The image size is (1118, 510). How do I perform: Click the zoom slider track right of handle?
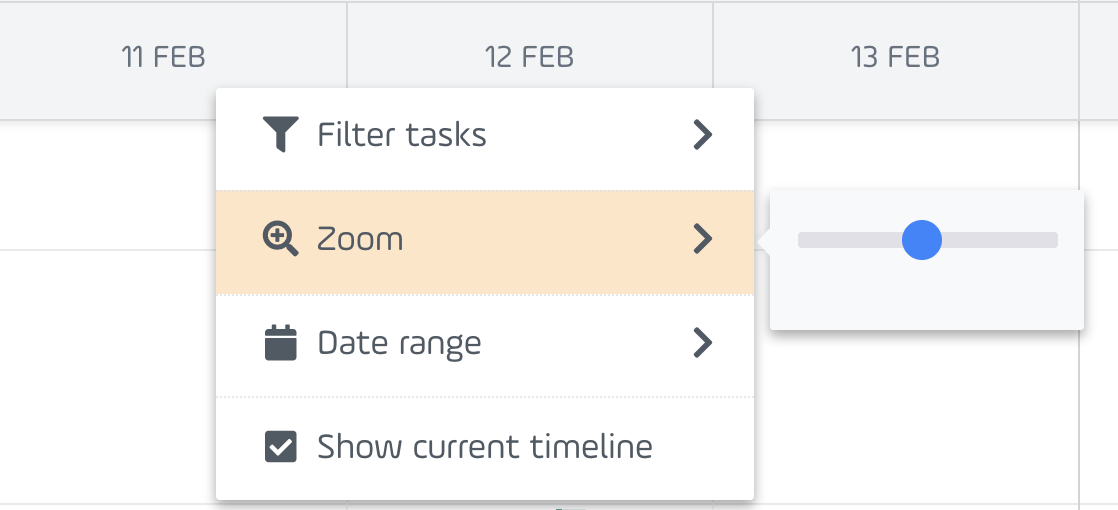coord(1000,240)
